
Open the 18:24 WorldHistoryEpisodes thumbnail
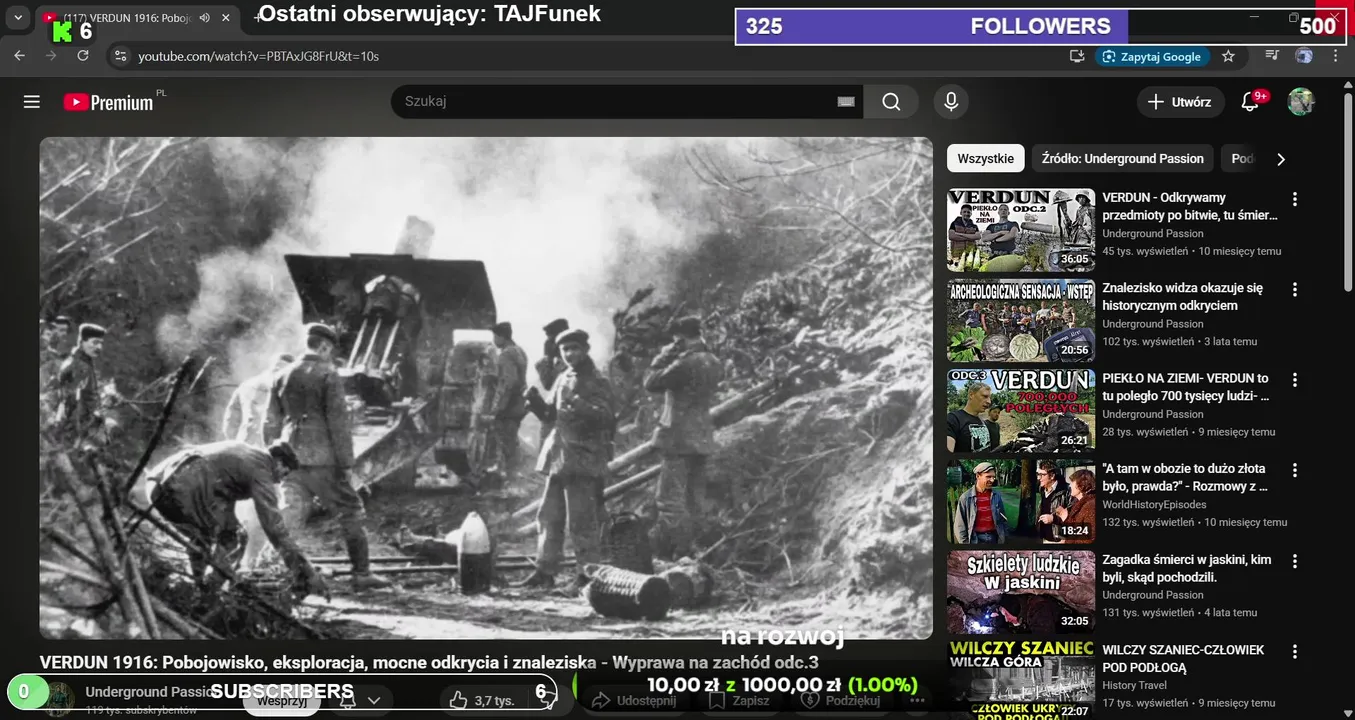[x=1021, y=501]
